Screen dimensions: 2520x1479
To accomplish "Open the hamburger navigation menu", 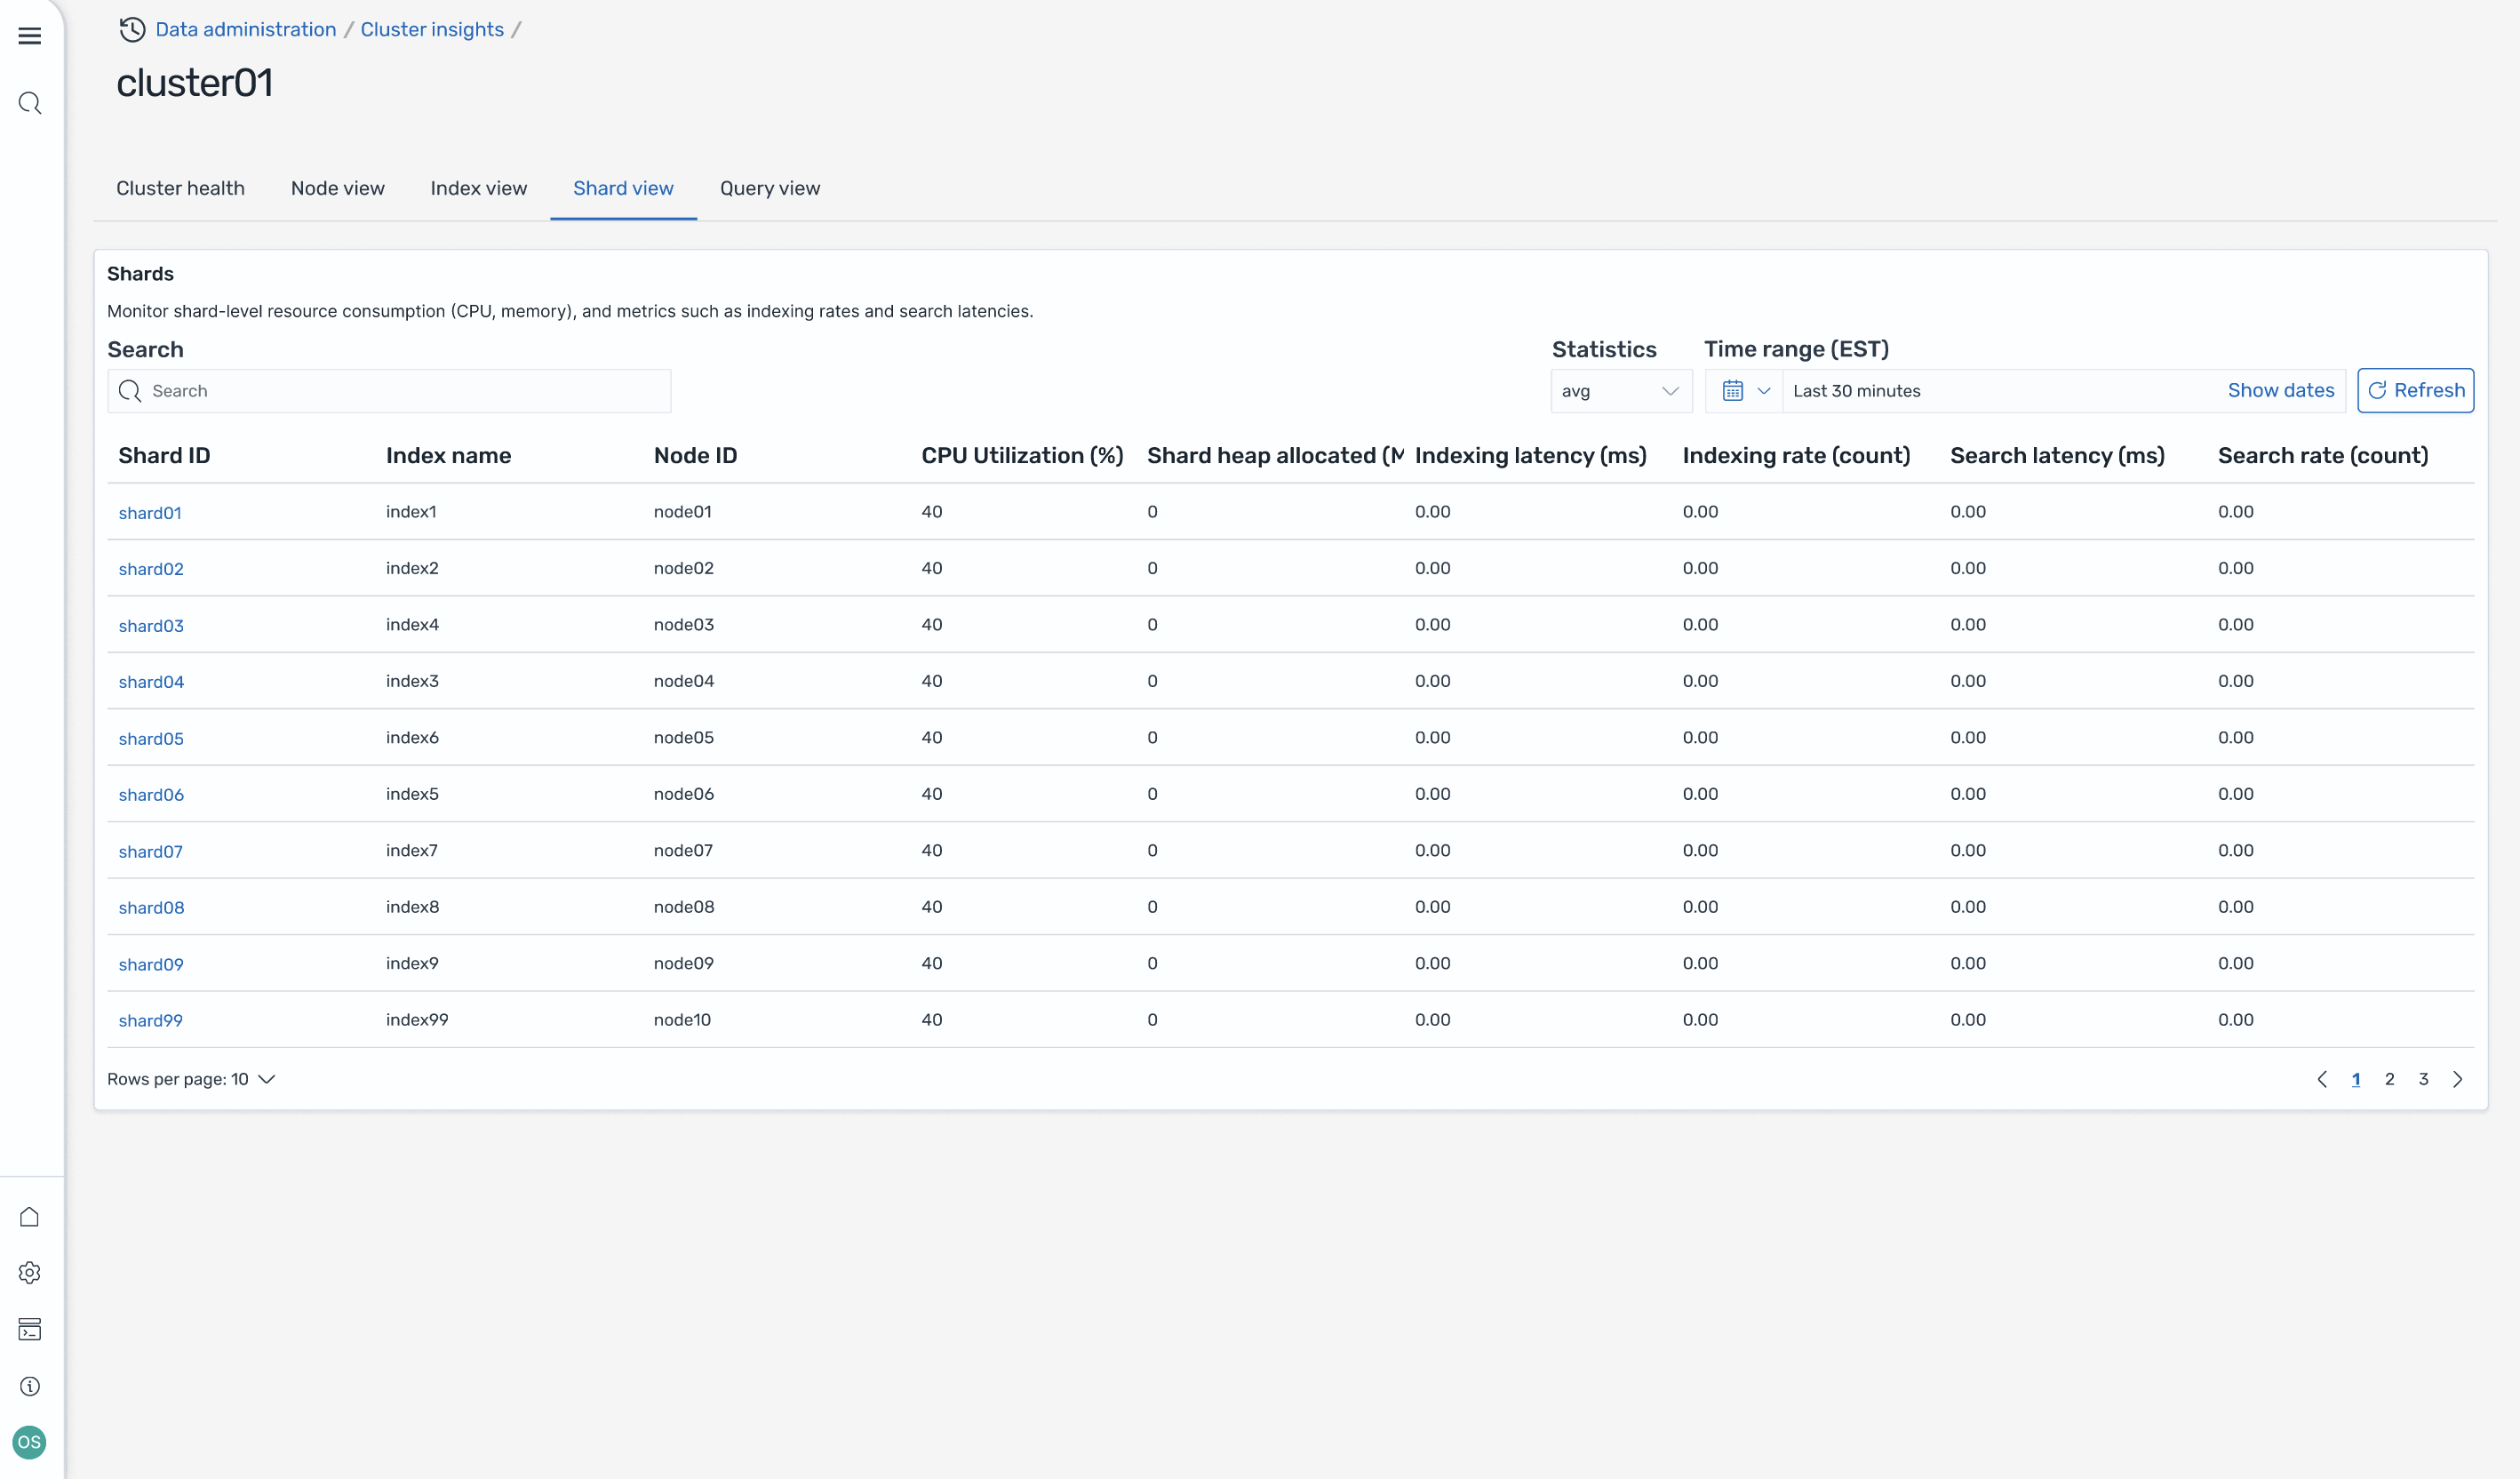I will 30,36.
